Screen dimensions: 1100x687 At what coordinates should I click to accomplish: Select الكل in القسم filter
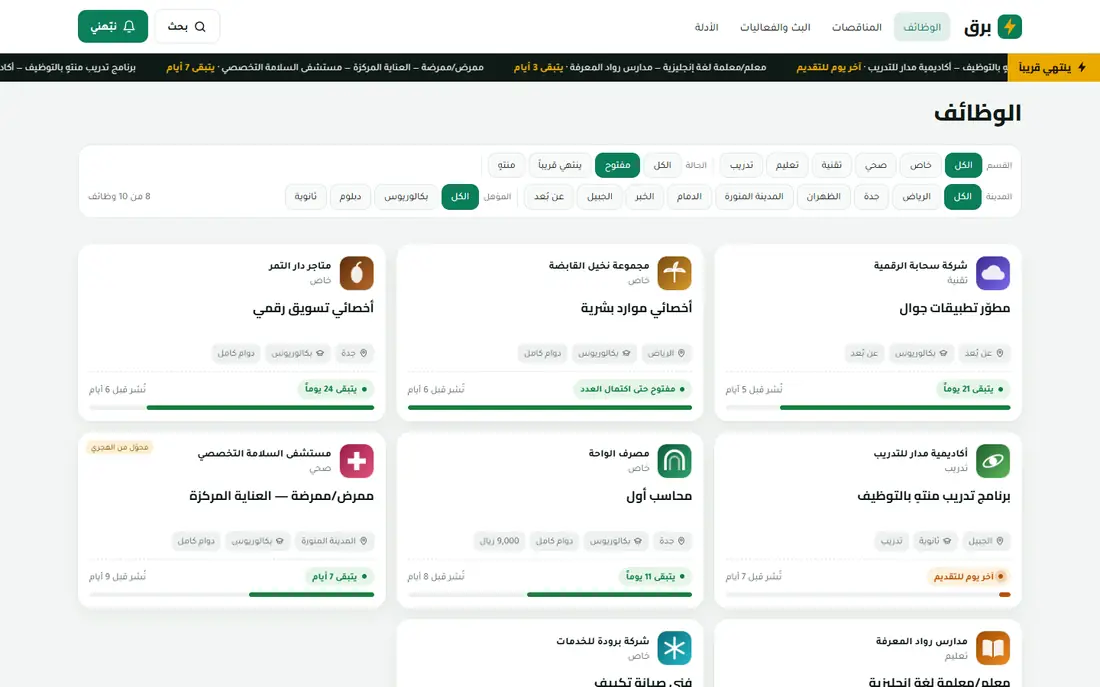[x=963, y=165]
